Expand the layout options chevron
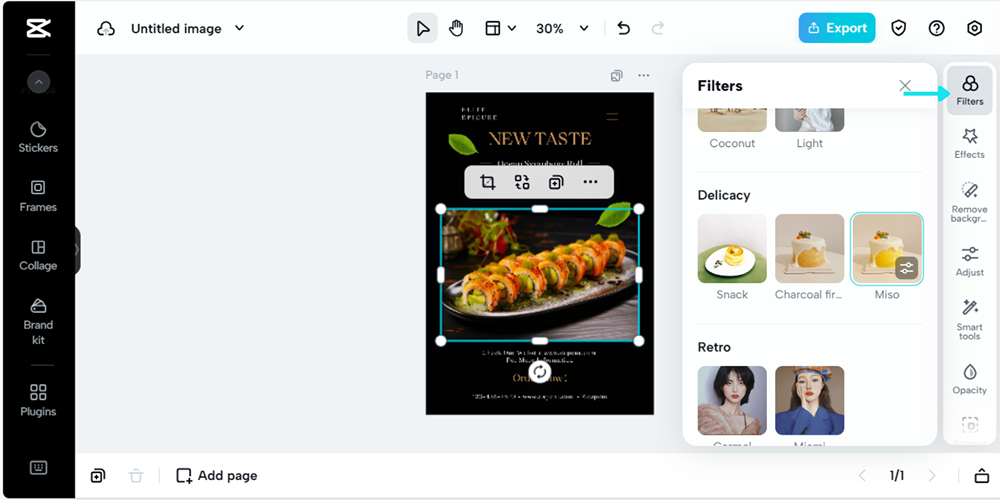The width and height of the screenshot is (1000, 500). 511,28
